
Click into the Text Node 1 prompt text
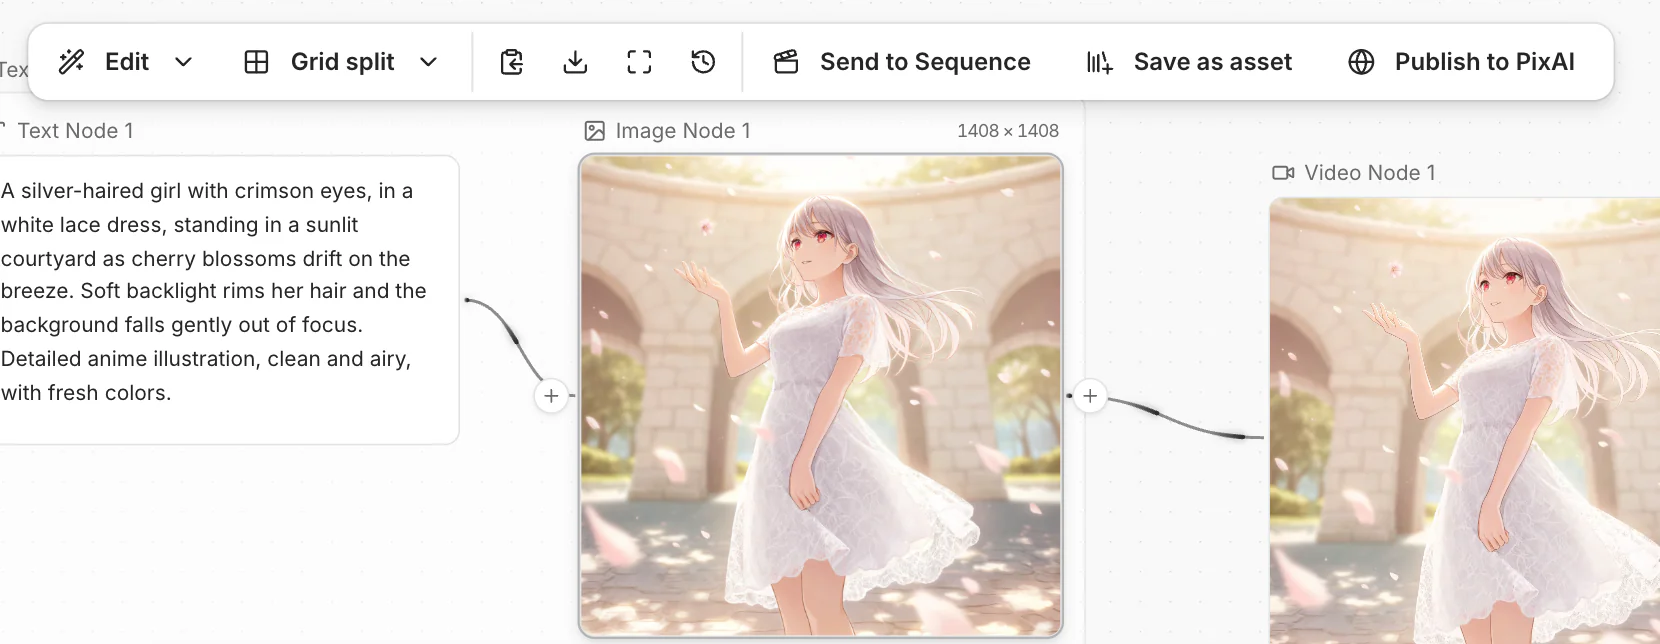(214, 292)
